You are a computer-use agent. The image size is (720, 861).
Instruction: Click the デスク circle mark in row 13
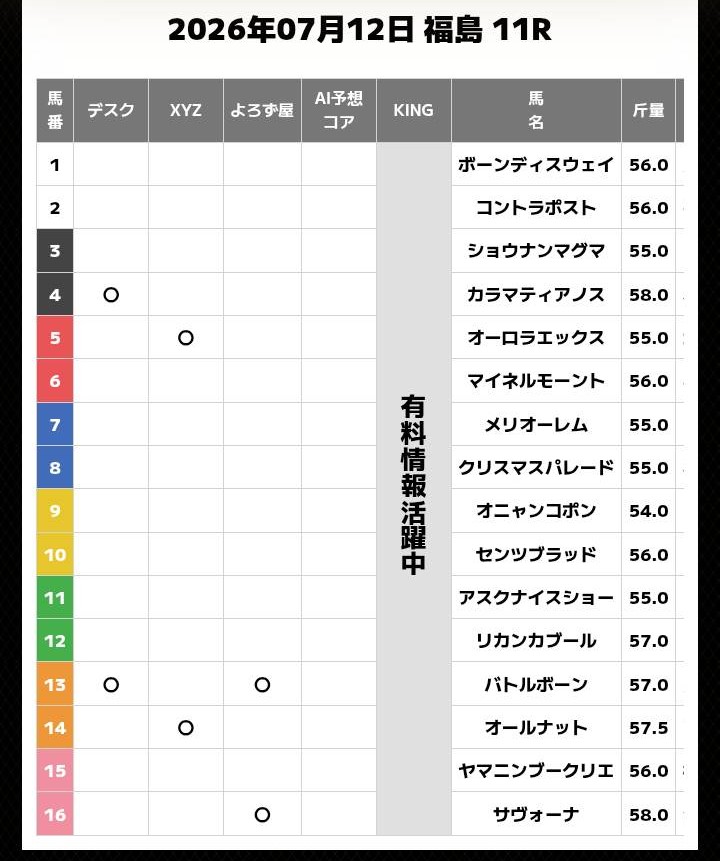click(x=111, y=685)
